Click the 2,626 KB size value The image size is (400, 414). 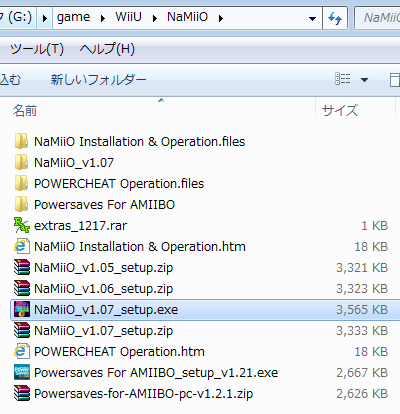(362, 394)
